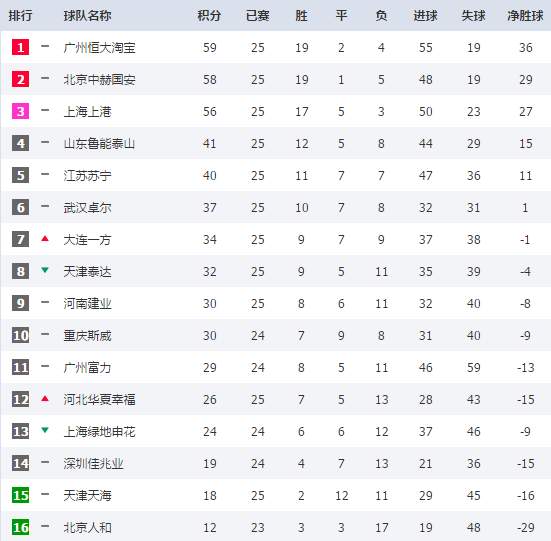Open team 深圳佳兆业
The image size is (551, 541).
pyautogui.click(x=93, y=464)
